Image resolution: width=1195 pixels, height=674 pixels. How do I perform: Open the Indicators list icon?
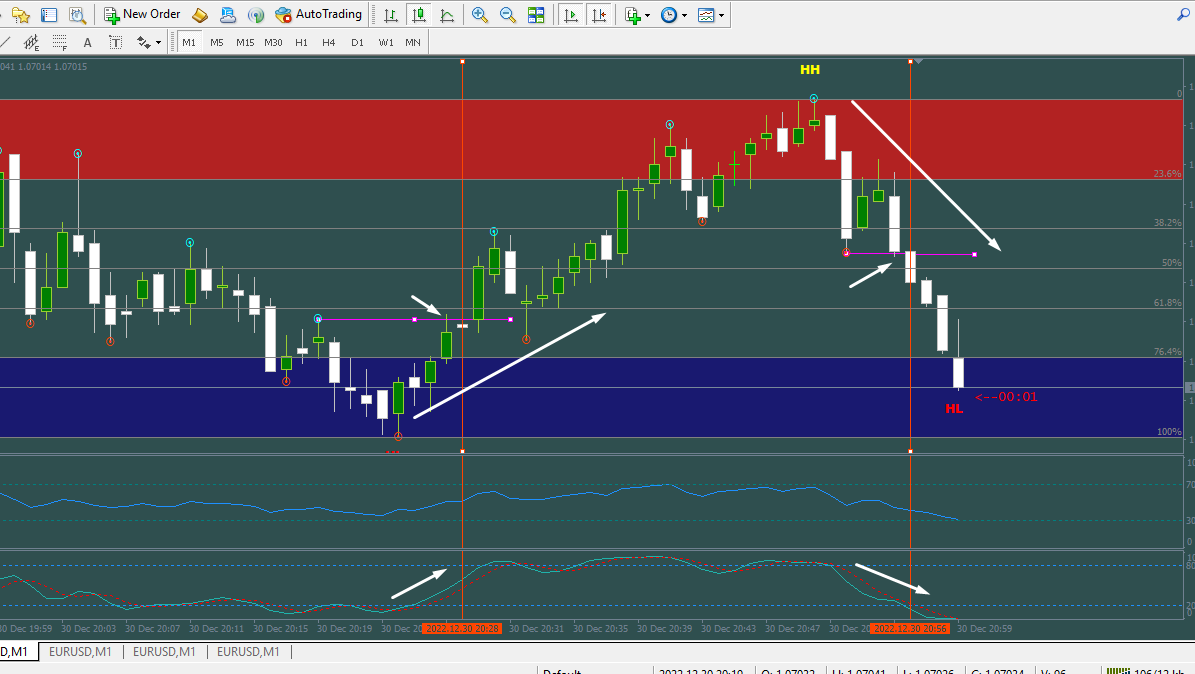(x=632, y=14)
